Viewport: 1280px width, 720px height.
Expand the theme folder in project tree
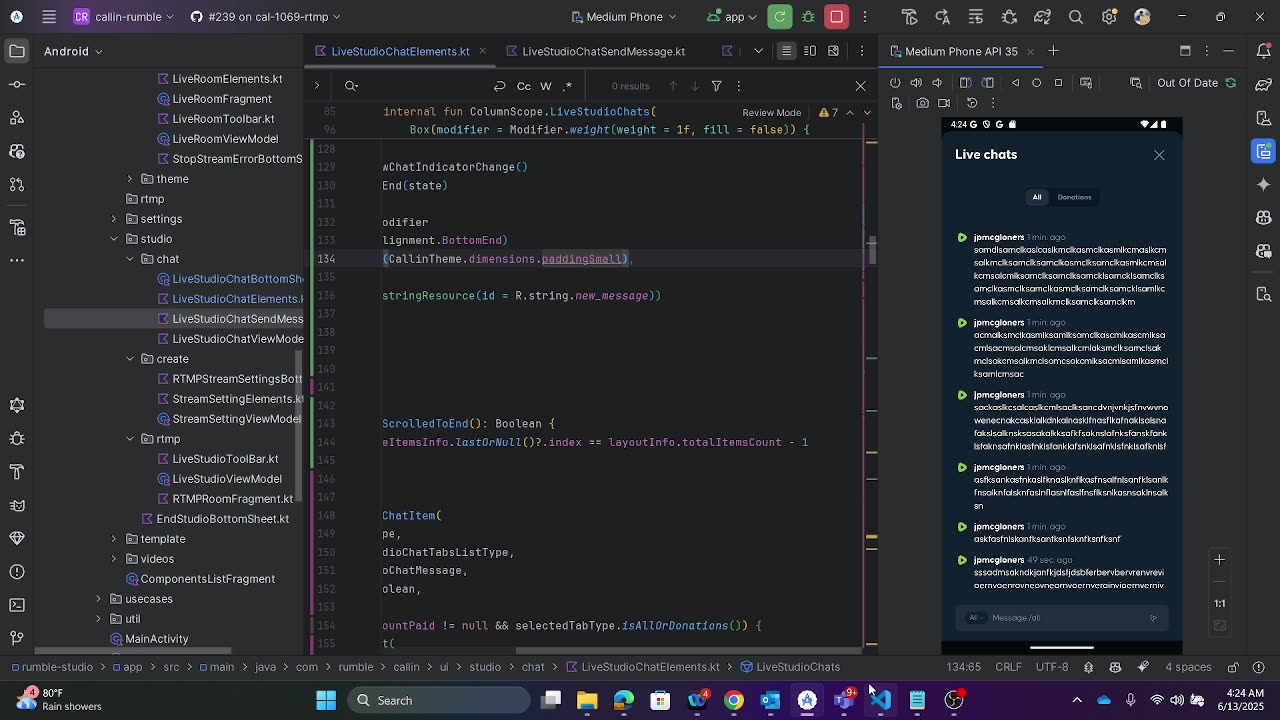point(130,179)
